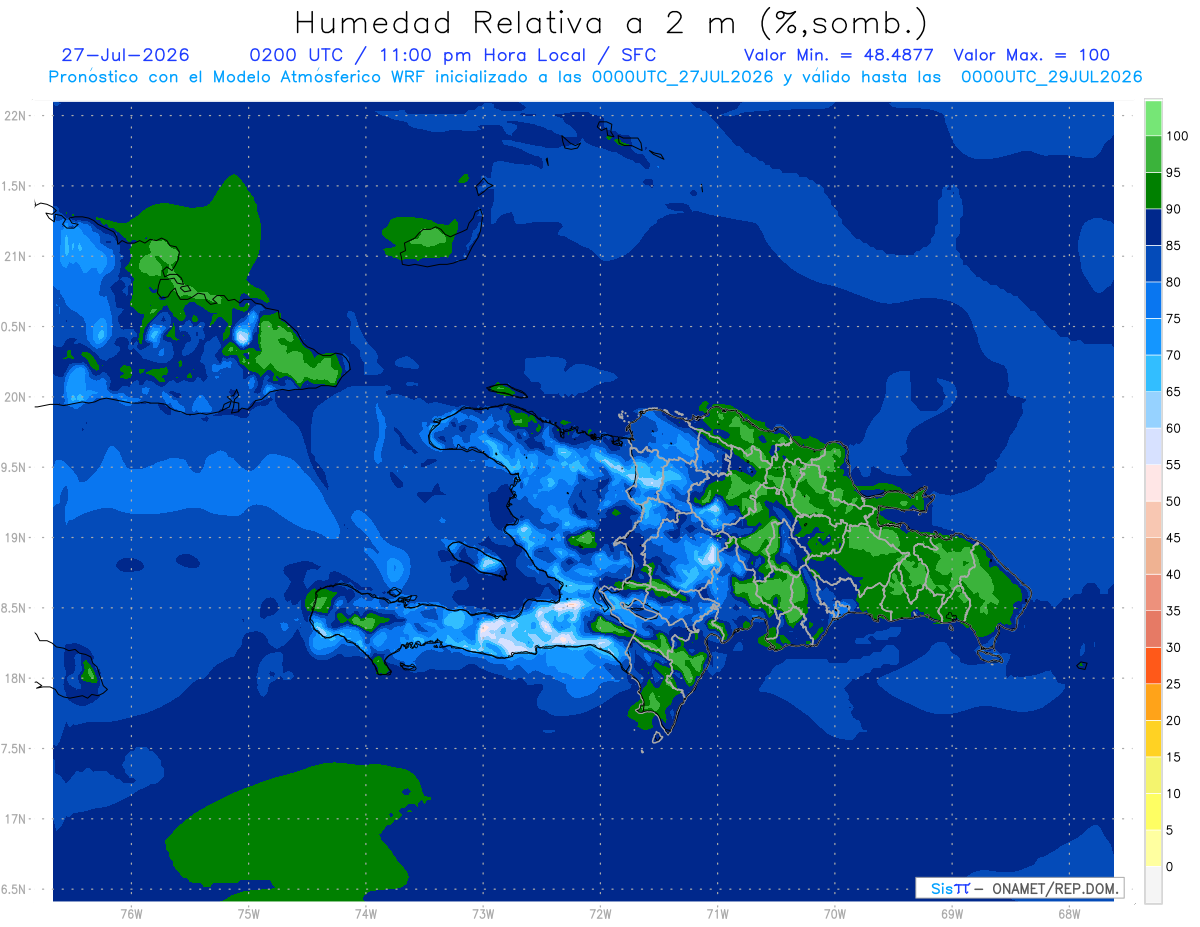Select the 'Valor Max. = 100' reading
This screenshot has height=927, width=1200.
tap(1031, 55)
